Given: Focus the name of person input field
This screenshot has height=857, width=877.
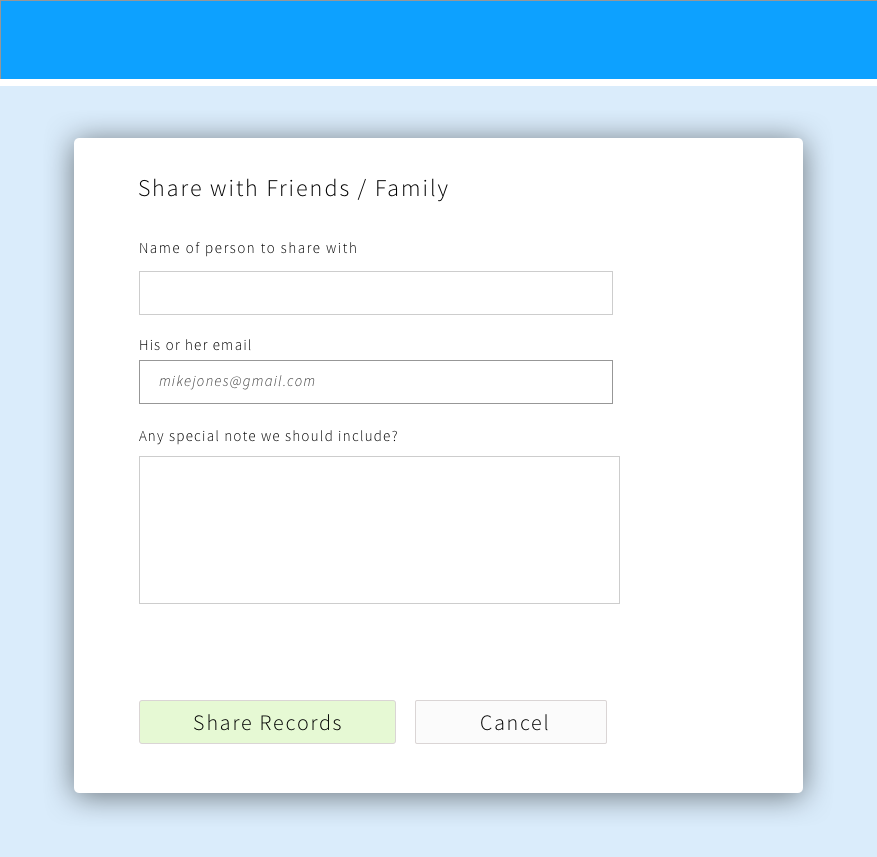Looking at the screenshot, I should tap(376, 293).
